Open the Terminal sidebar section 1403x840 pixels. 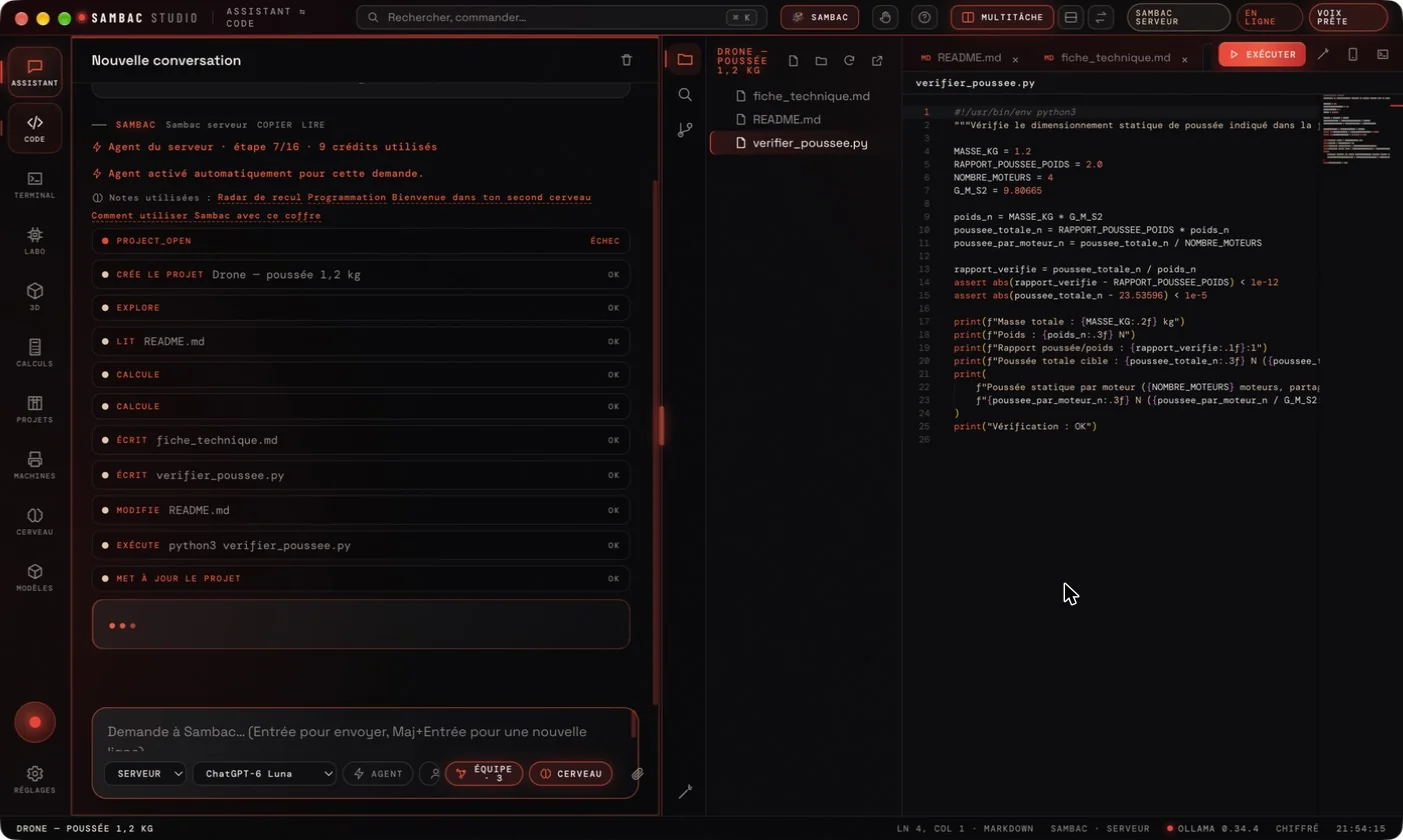click(x=35, y=184)
